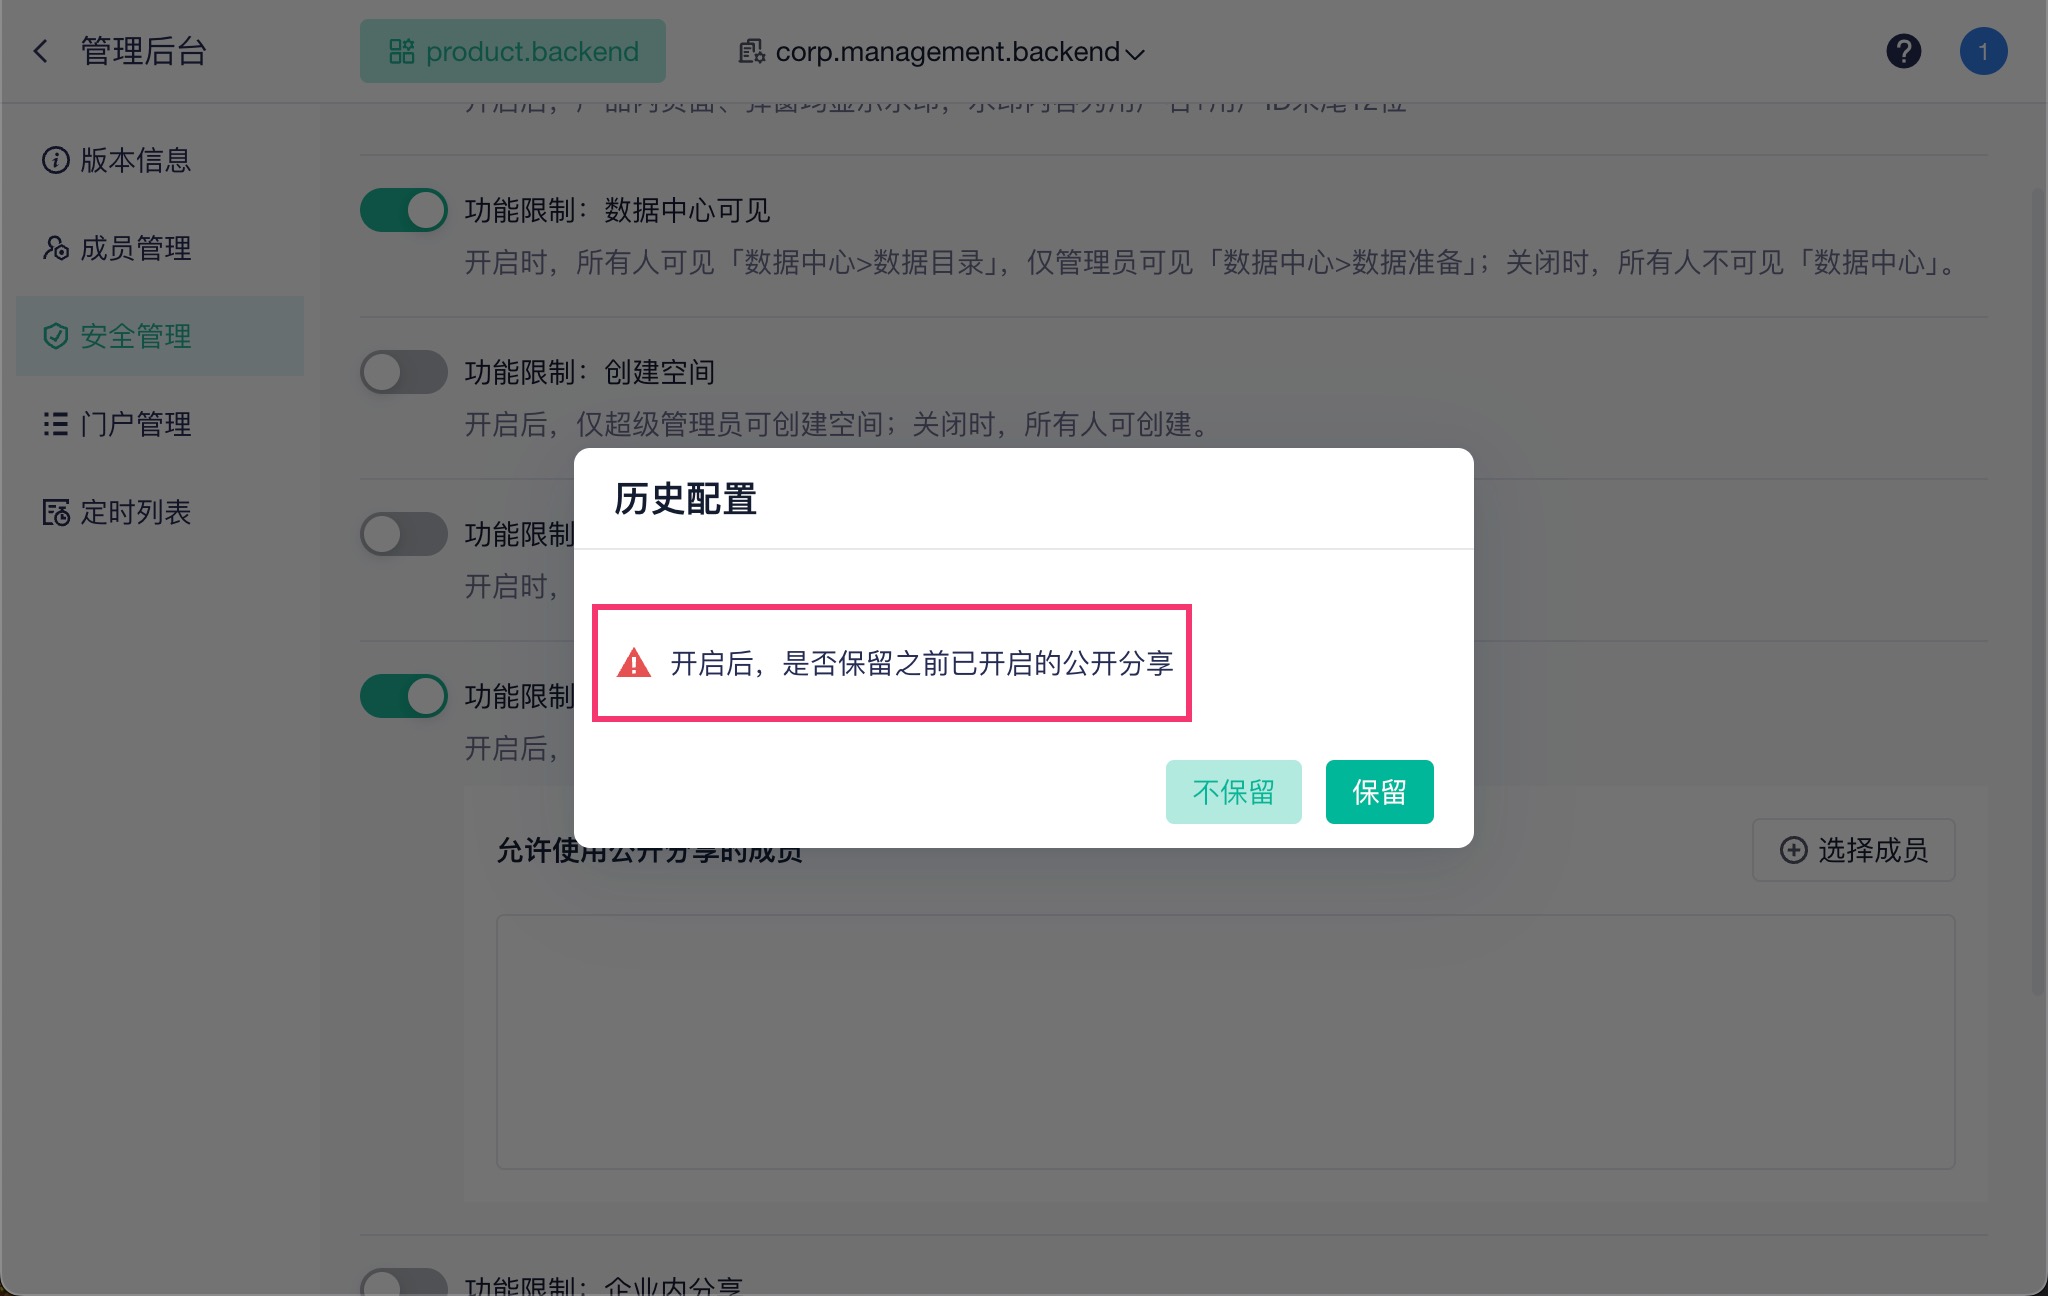Click the back arrow beside 管理后台
The width and height of the screenshot is (2048, 1296).
coord(41,51)
